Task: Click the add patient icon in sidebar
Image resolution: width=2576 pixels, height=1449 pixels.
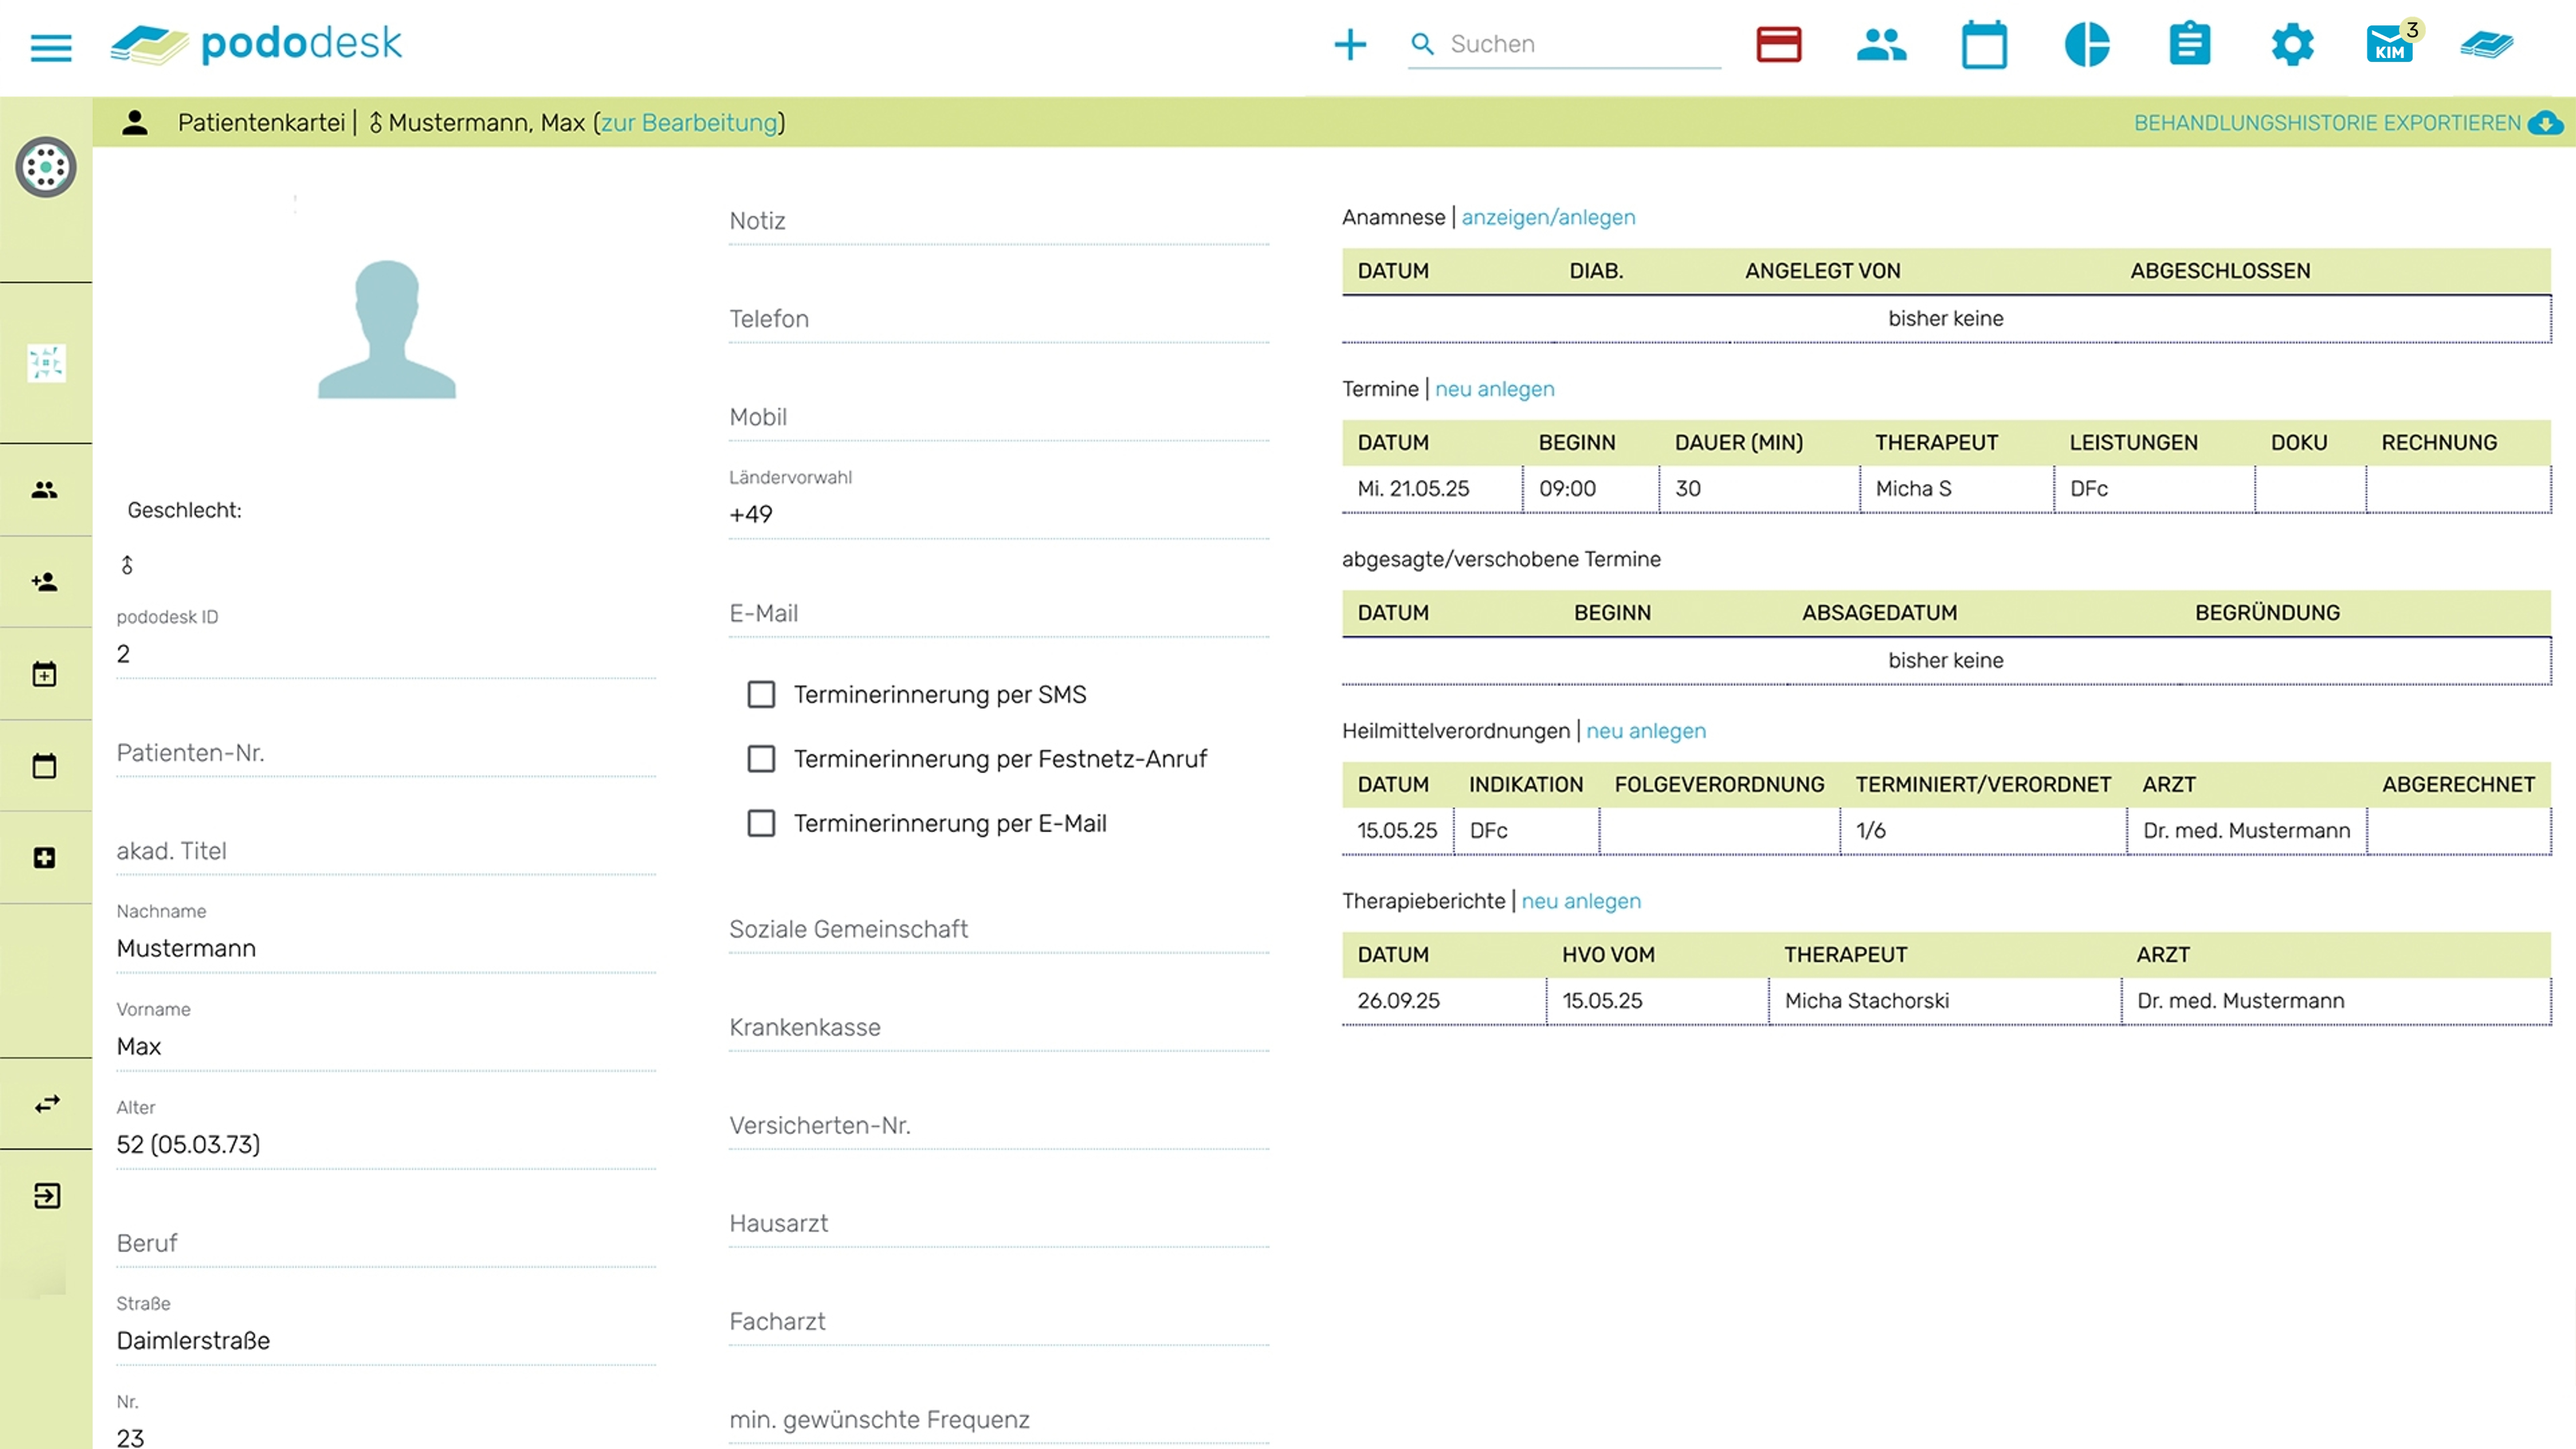Action: click(45, 582)
